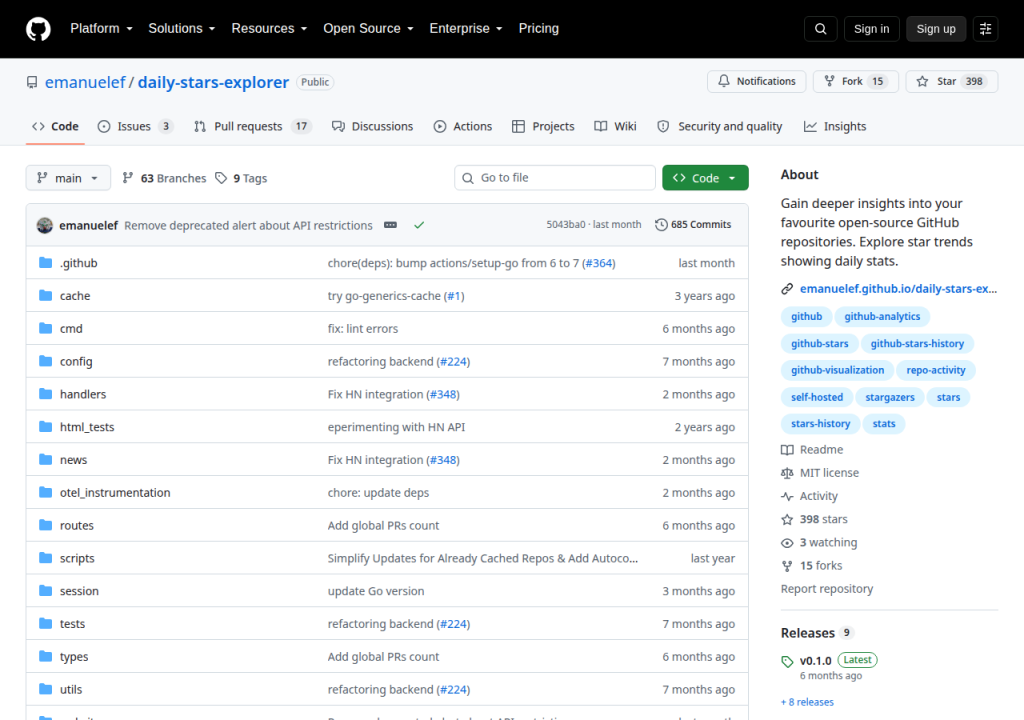Click the tag icon beside v0.1.0 release
The height and width of the screenshot is (720, 1024).
pyautogui.click(x=787, y=661)
